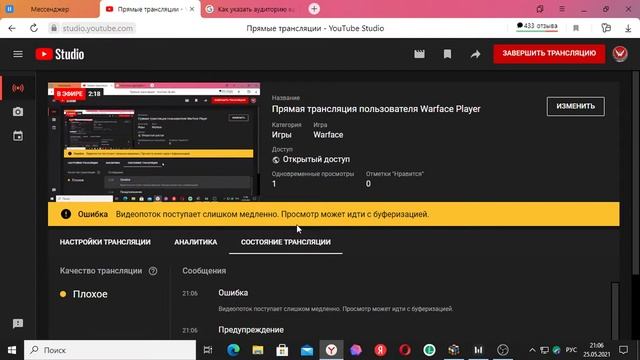Viewport: 640px width, 360px height.
Task: Click the Warface game label
Action: click(328, 135)
